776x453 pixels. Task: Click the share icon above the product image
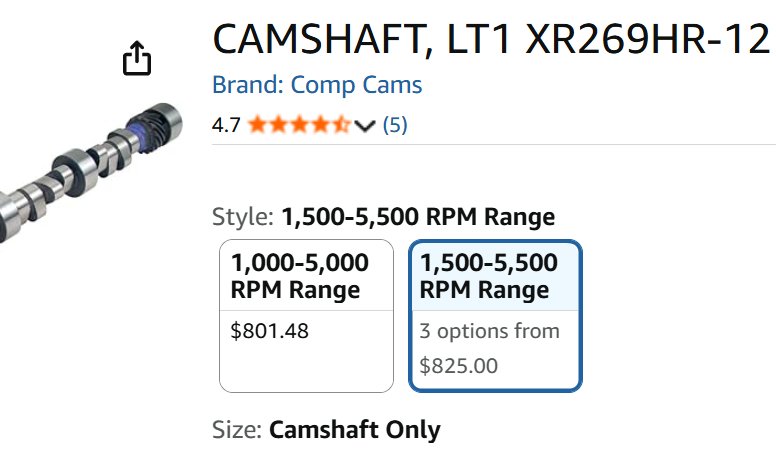point(137,59)
